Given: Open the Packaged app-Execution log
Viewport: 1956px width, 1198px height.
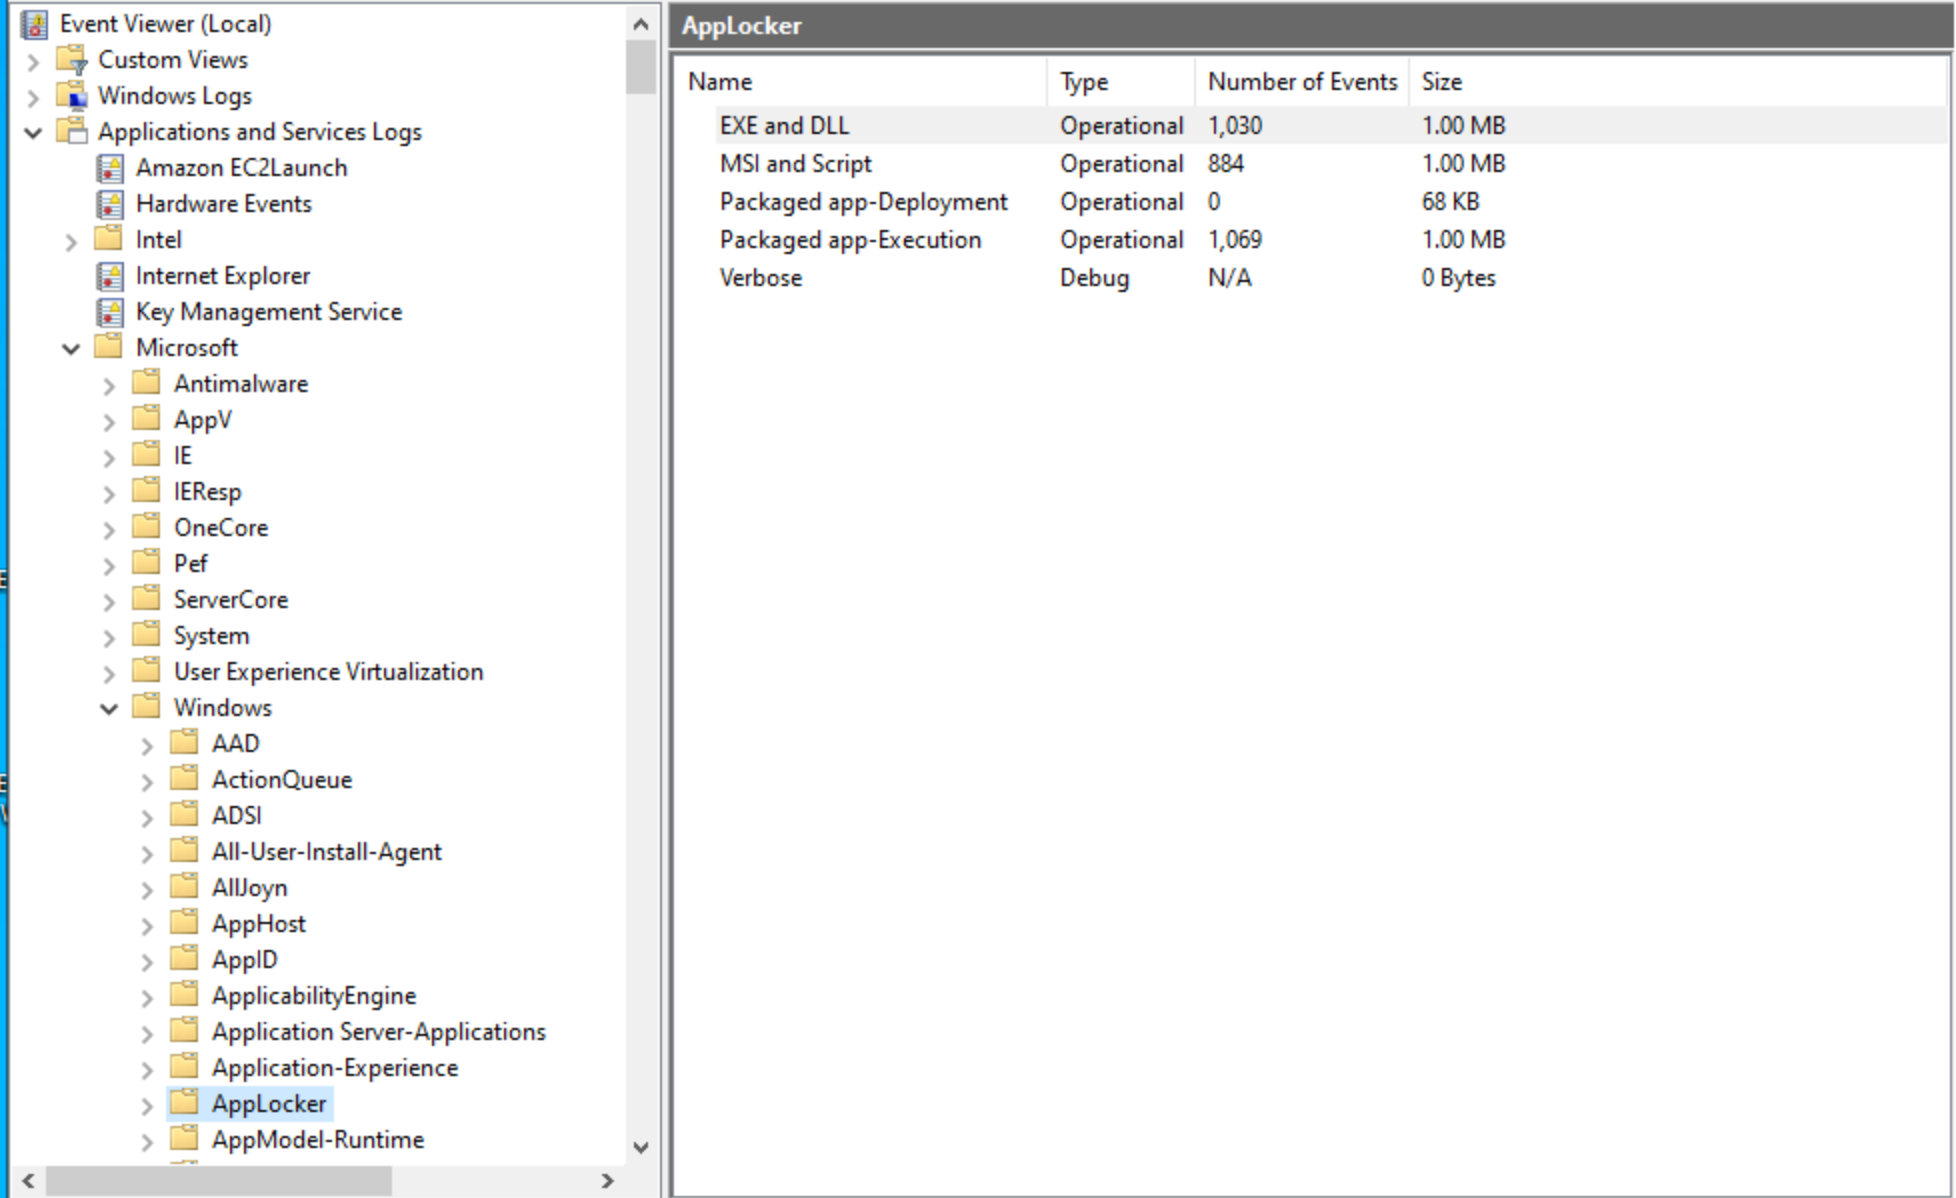Looking at the screenshot, I should click(x=850, y=239).
